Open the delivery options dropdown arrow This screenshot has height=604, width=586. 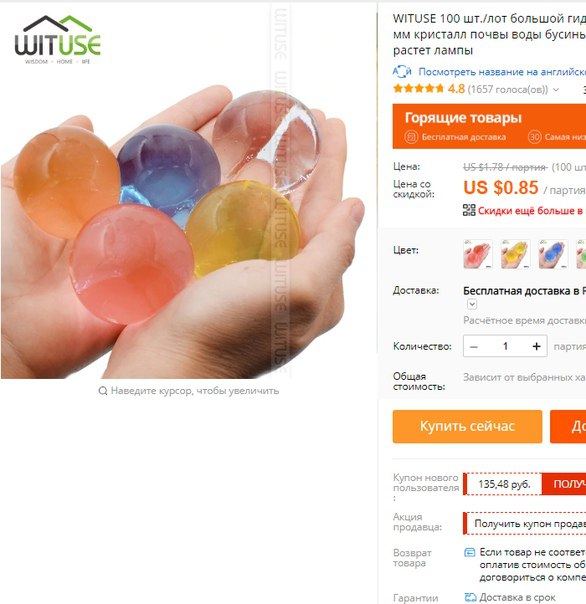pyautogui.click(x=472, y=304)
